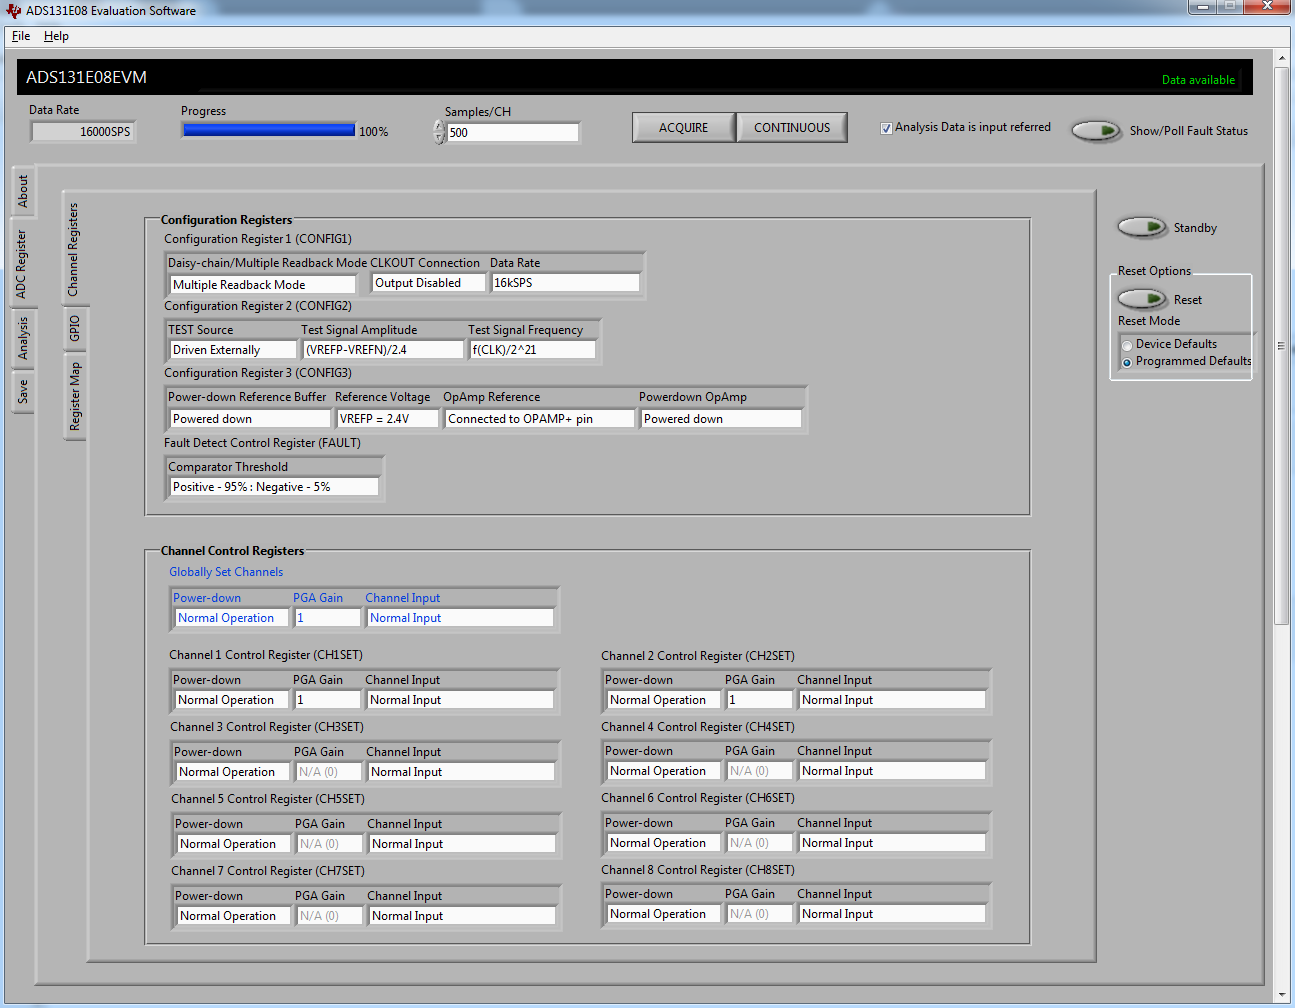This screenshot has height=1008, width=1295.
Task: Toggle the Standby switch
Action: [x=1142, y=227]
